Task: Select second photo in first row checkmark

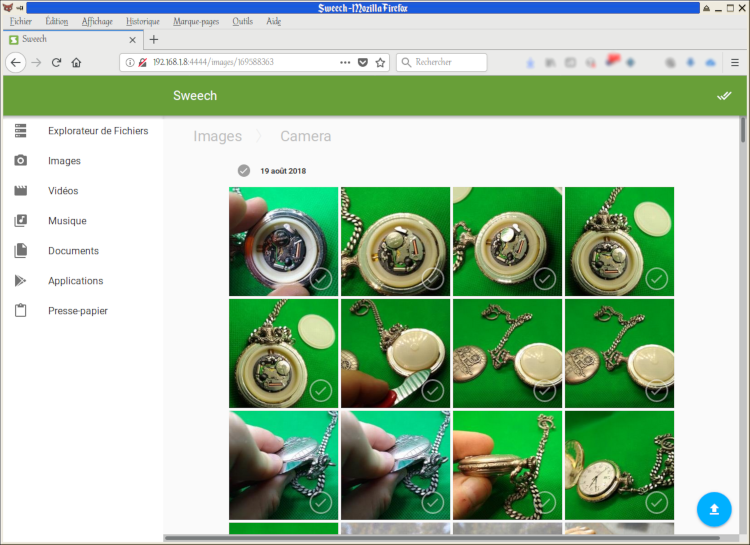Action: point(432,278)
